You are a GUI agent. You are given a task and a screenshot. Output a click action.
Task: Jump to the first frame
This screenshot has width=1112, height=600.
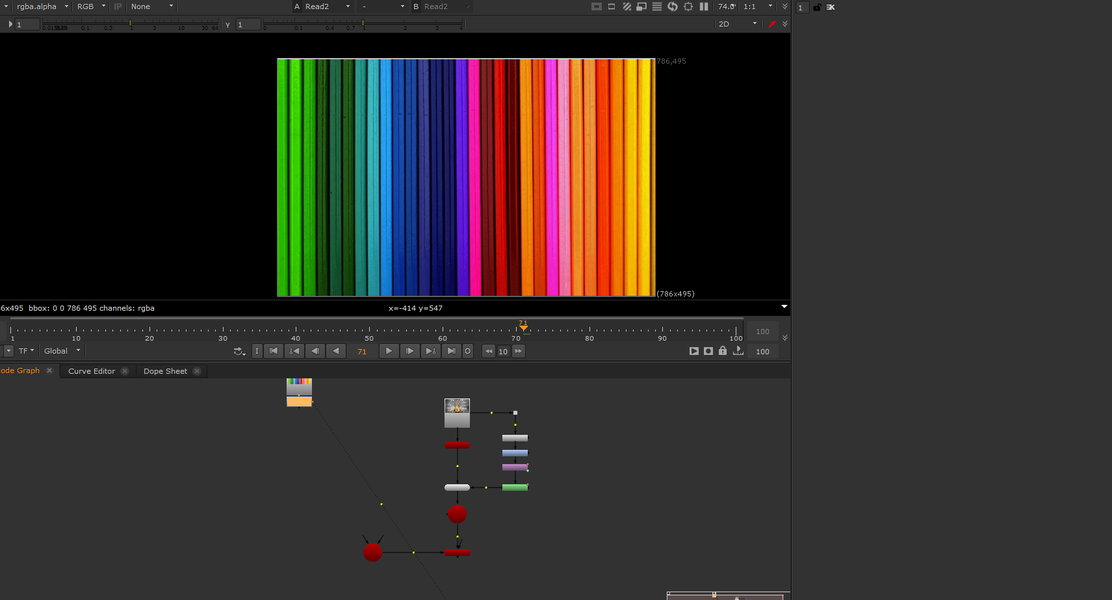coord(273,351)
